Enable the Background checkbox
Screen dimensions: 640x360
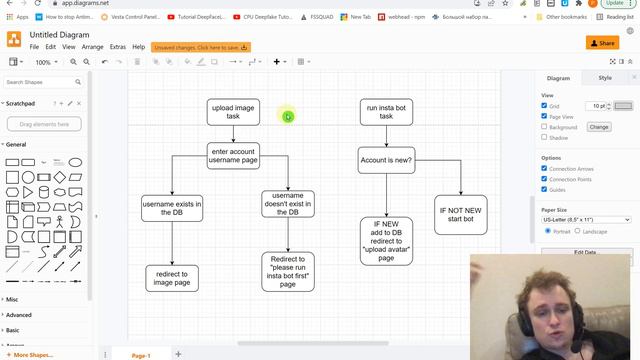pos(544,127)
